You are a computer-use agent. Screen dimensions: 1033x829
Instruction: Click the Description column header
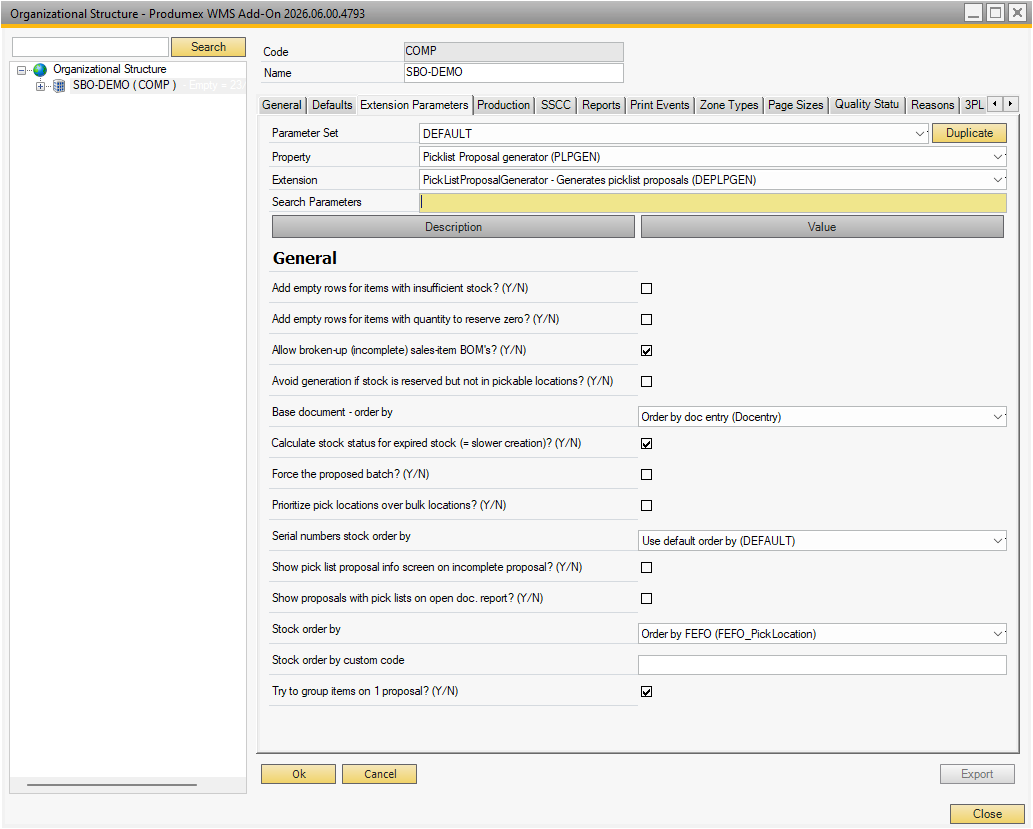point(453,227)
